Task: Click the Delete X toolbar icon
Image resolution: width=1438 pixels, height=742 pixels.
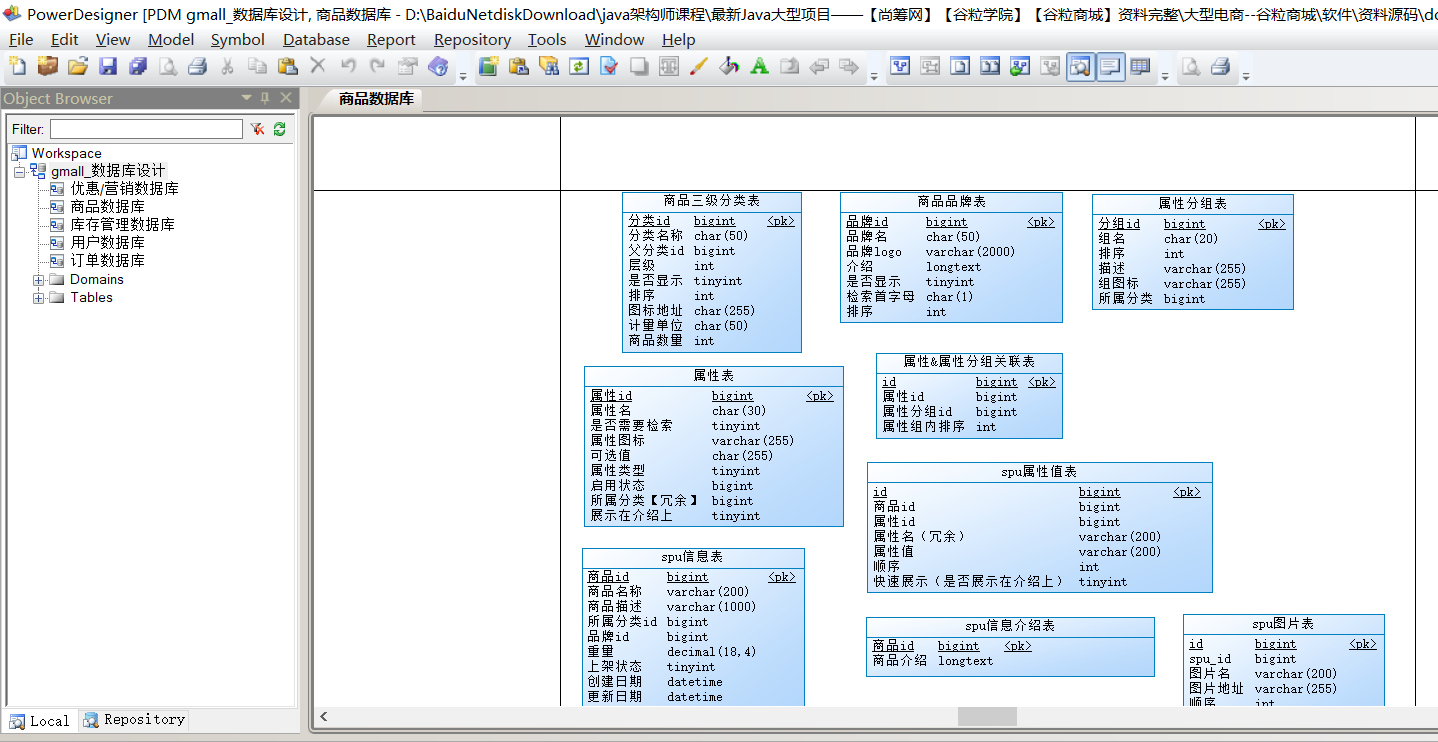Action: [x=317, y=66]
